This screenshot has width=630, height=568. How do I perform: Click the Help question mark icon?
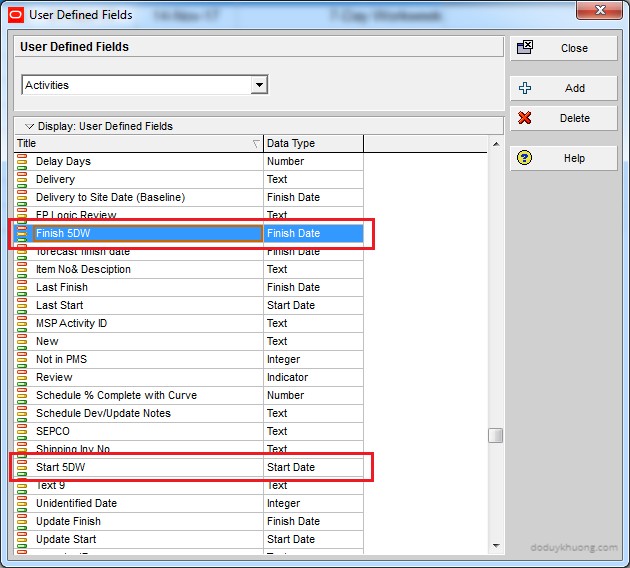(525, 158)
